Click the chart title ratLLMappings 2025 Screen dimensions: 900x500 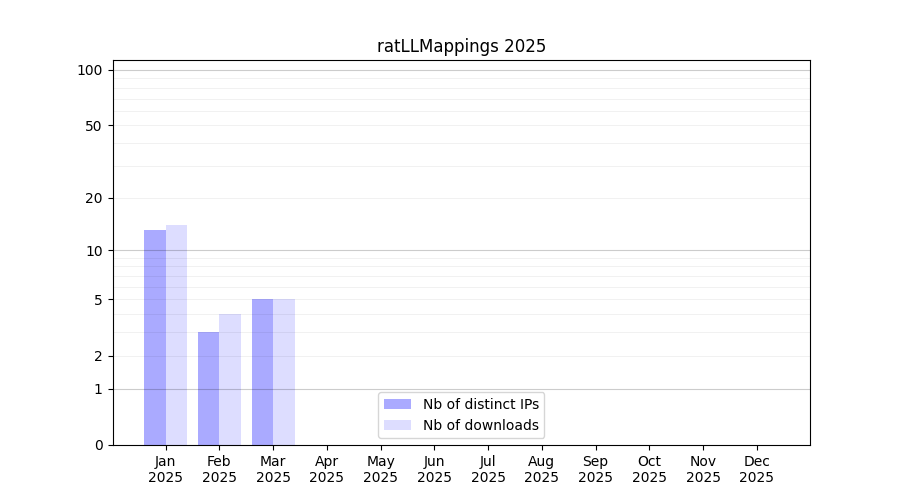click(461, 46)
